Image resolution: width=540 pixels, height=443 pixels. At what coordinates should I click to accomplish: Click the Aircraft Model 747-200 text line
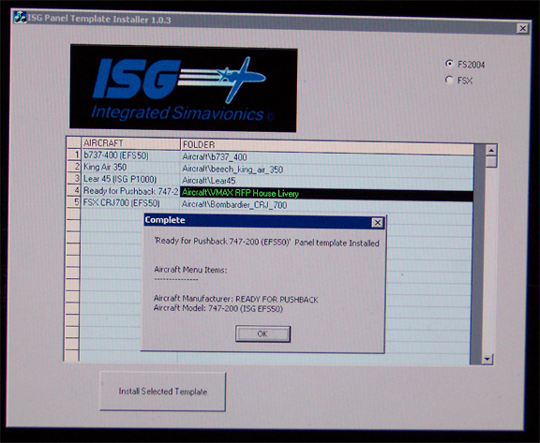click(x=218, y=308)
